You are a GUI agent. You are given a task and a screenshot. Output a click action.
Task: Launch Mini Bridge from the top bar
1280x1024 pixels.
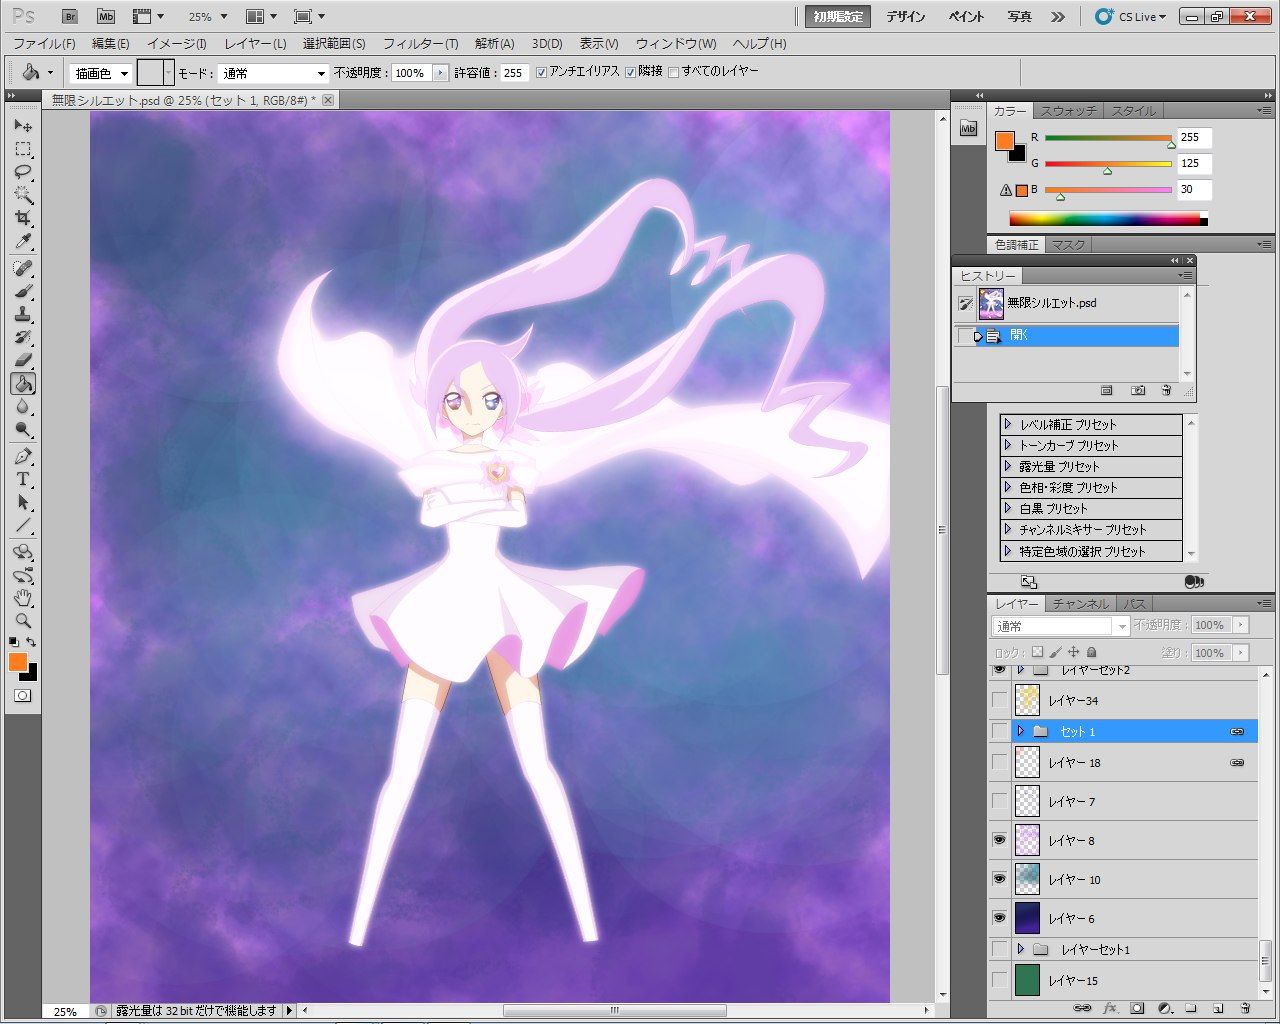(x=105, y=17)
